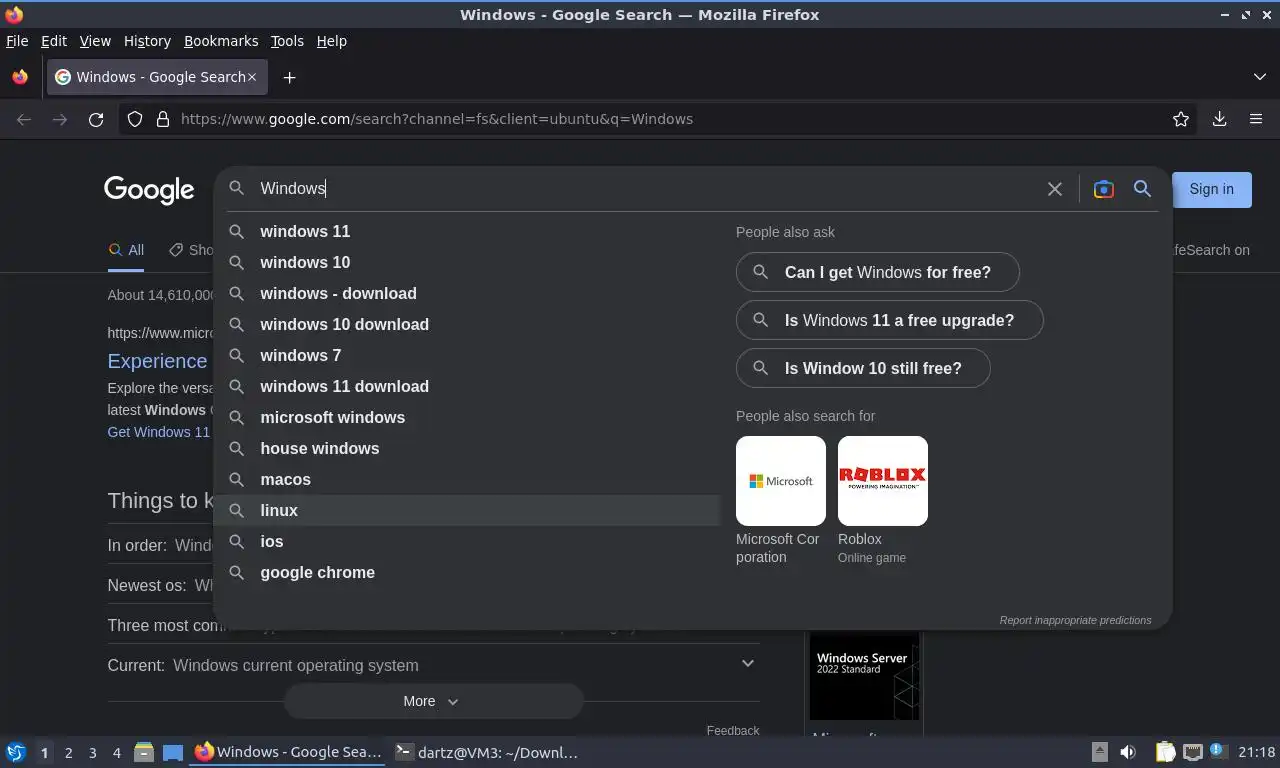This screenshot has width=1280, height=768.
Task: Pick the windows 10 download suggestion
Action: [467, 324]
